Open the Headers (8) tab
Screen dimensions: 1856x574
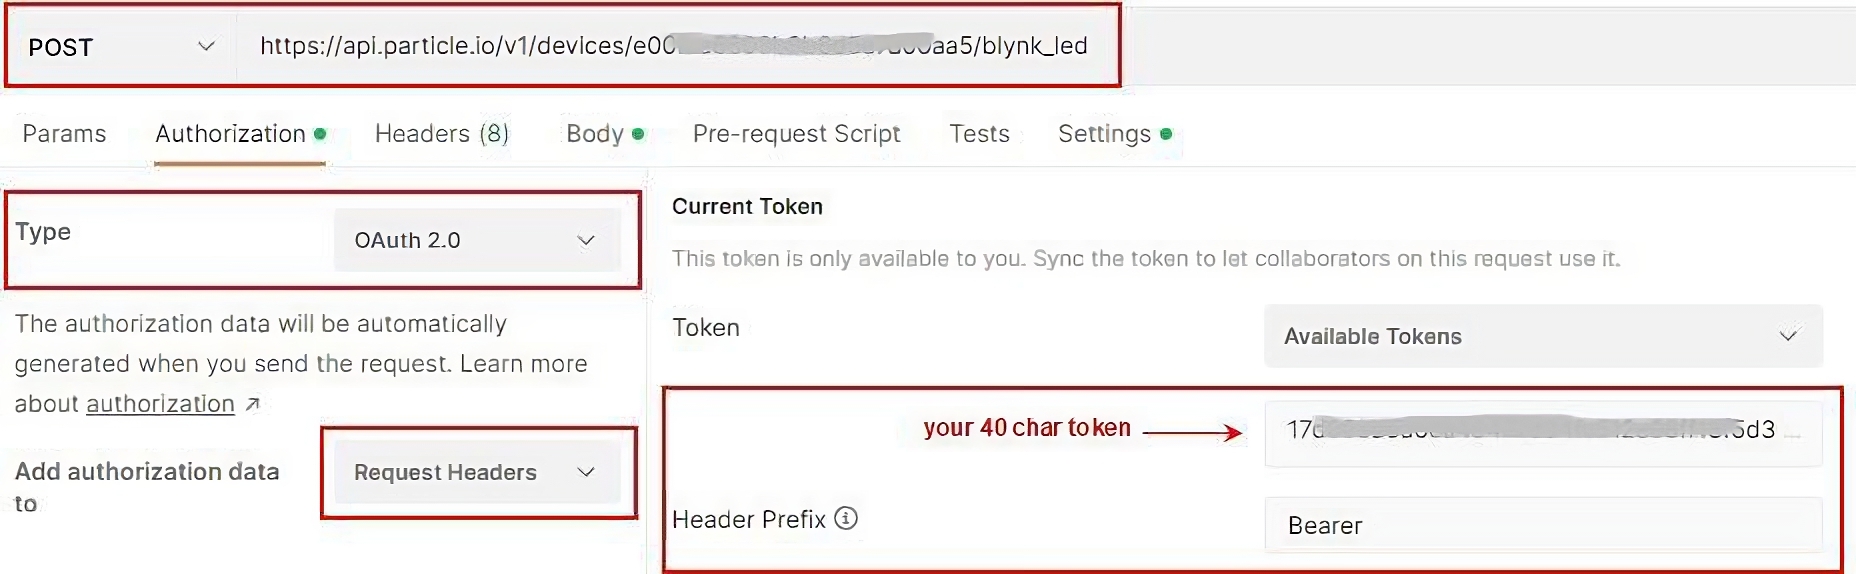441,134
